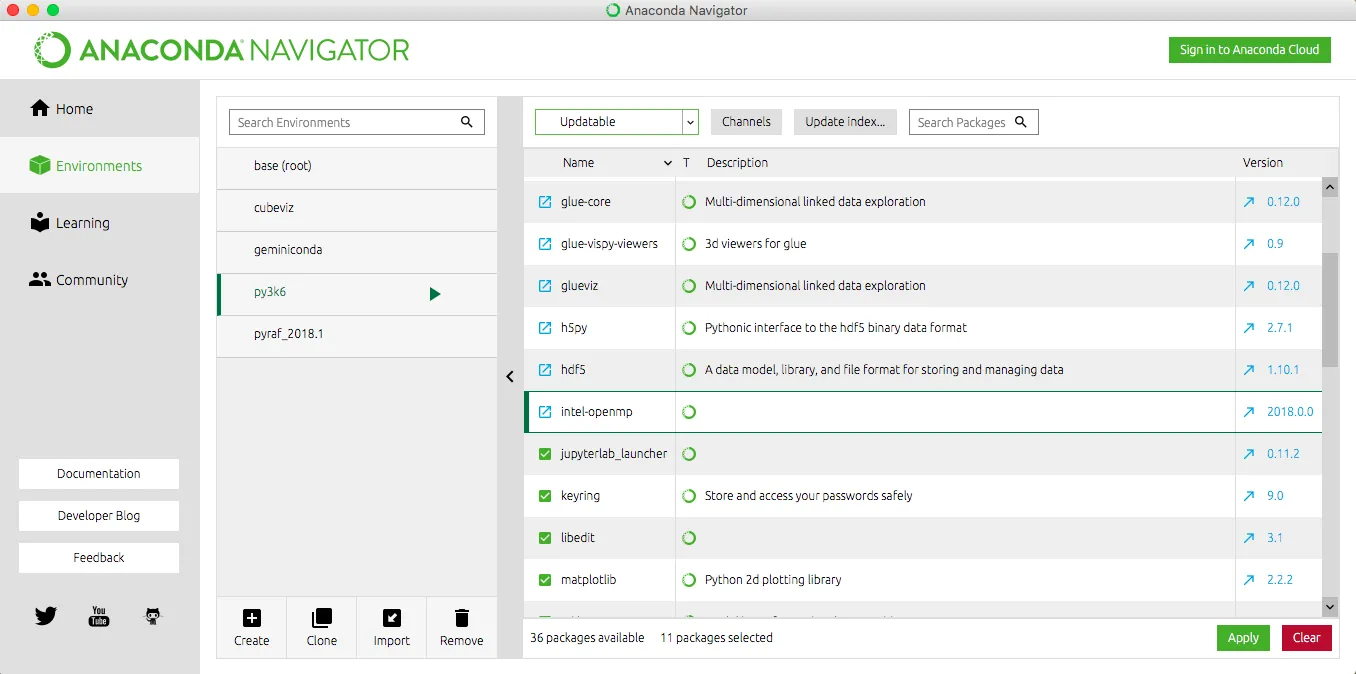
Task: Toggle the intel-openmp package checkbox
Action: [545, 412]
